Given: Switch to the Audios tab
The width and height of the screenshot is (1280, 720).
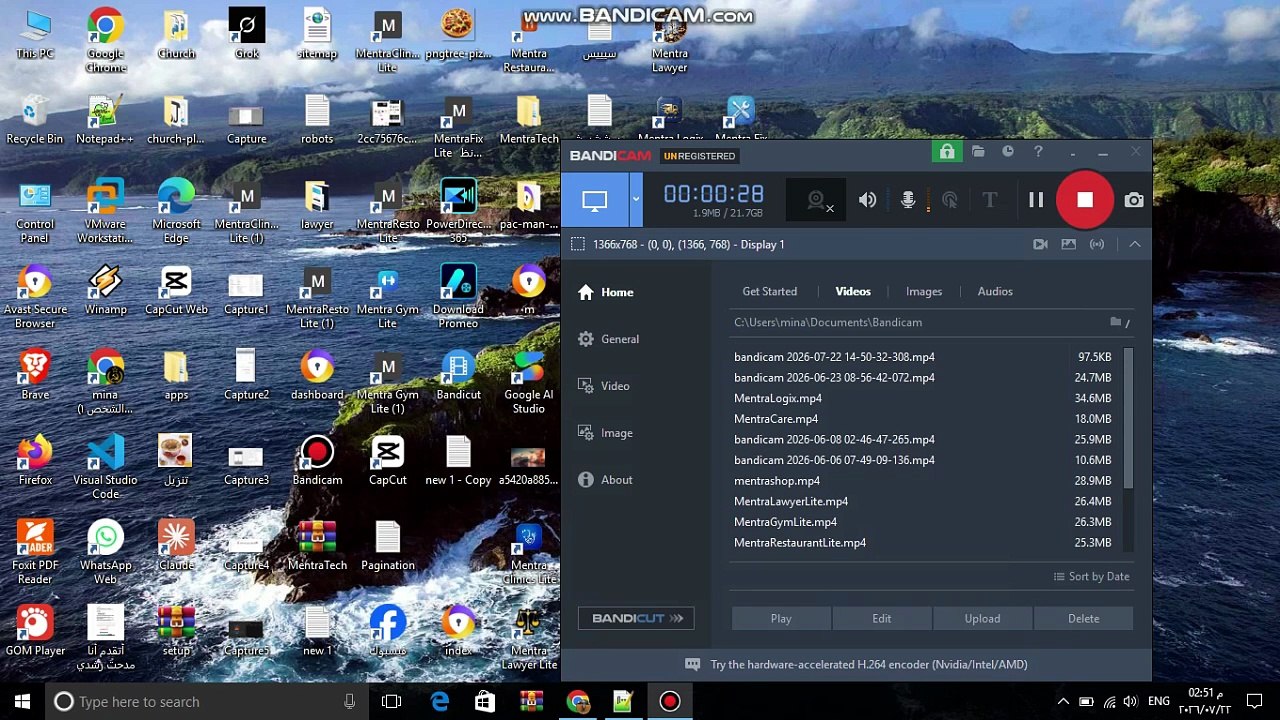Looking at the screenshot, I should (x=995, y=291).
